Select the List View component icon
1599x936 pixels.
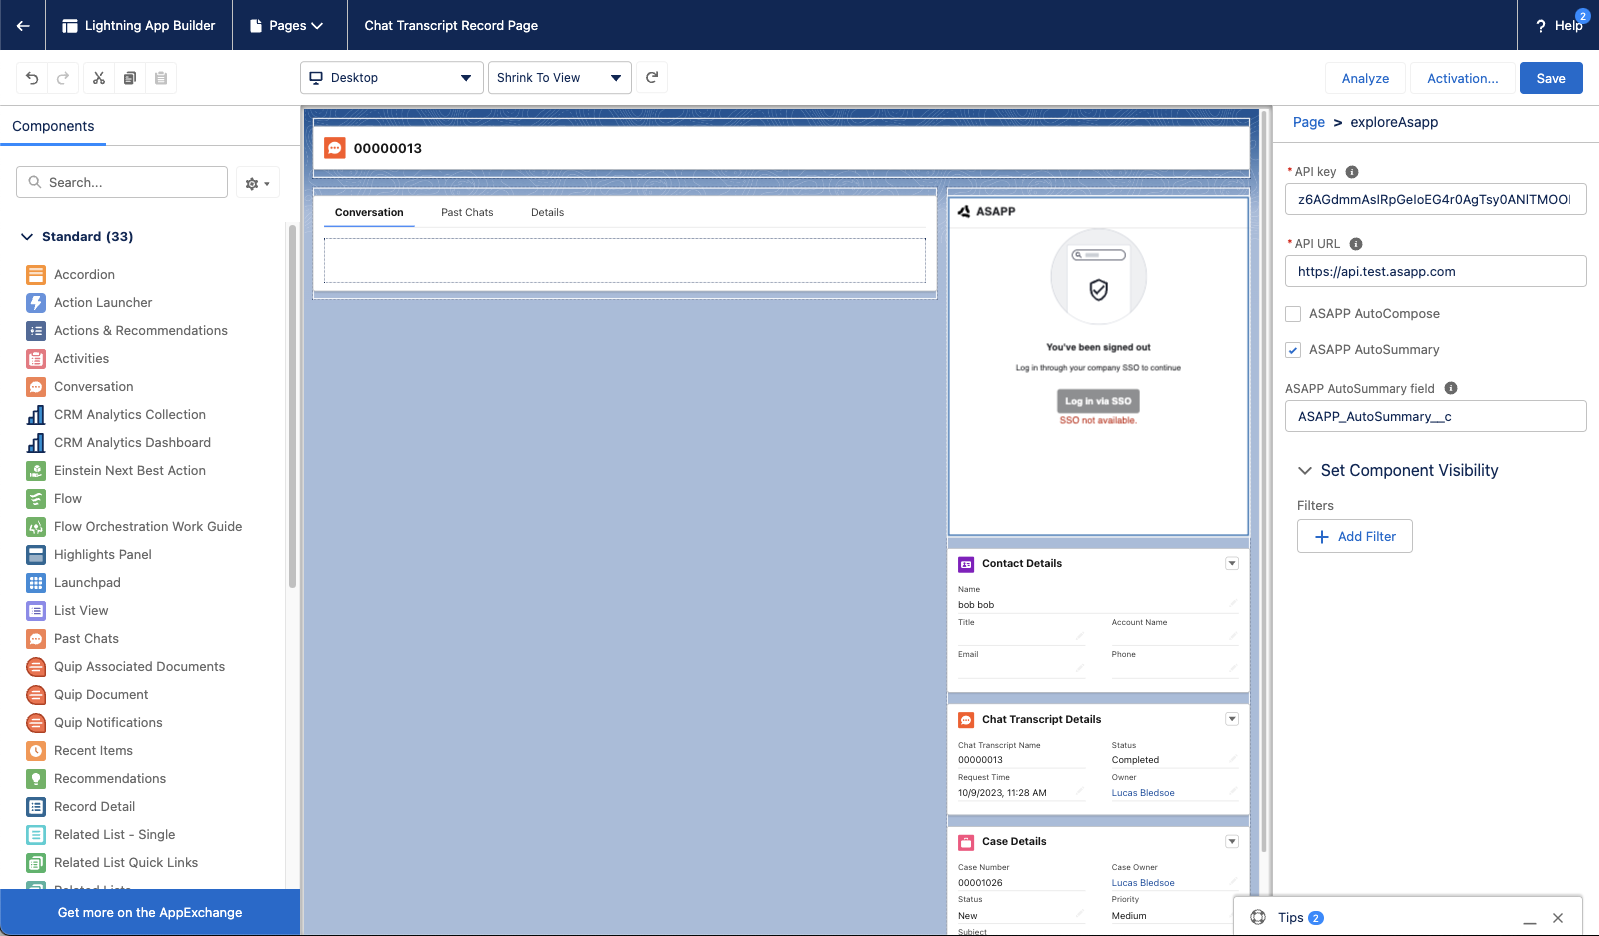pyautogui.click(x=36, y=611)
